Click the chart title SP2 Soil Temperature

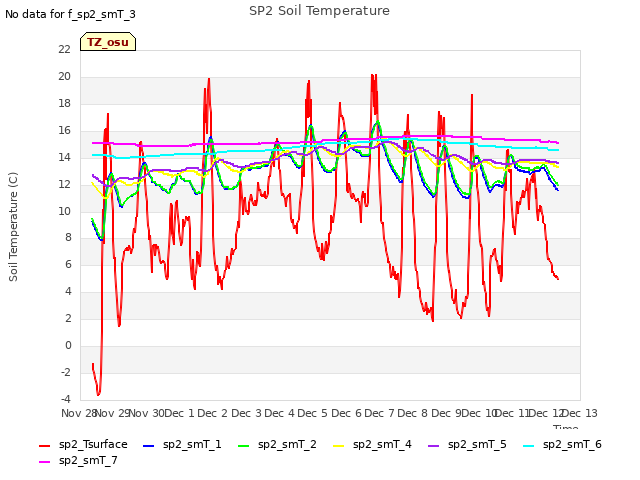coord(319,11)
